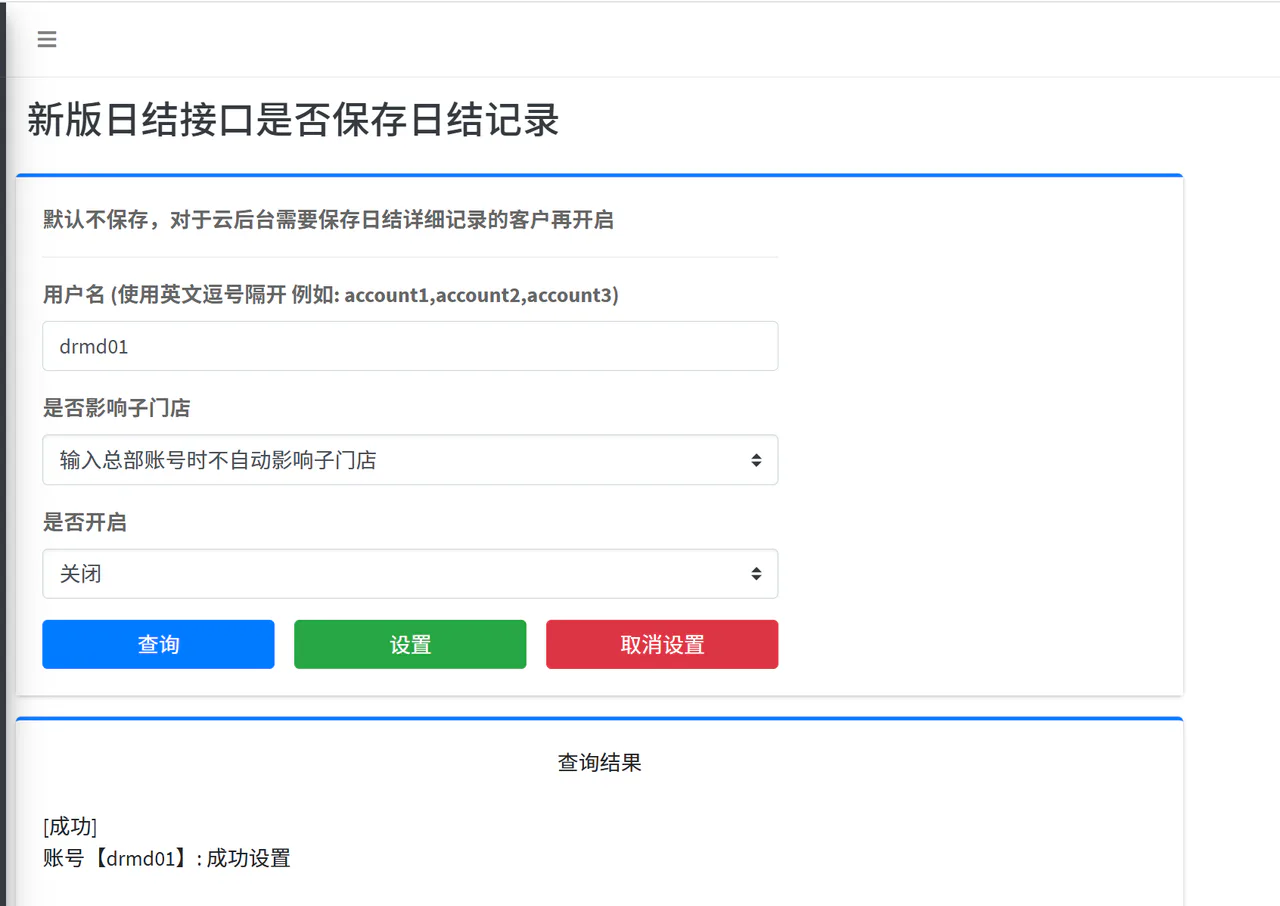Click the 是否影响子门店 label
1280x906 pixels.
pyautogui.click(x=117, y=408)
